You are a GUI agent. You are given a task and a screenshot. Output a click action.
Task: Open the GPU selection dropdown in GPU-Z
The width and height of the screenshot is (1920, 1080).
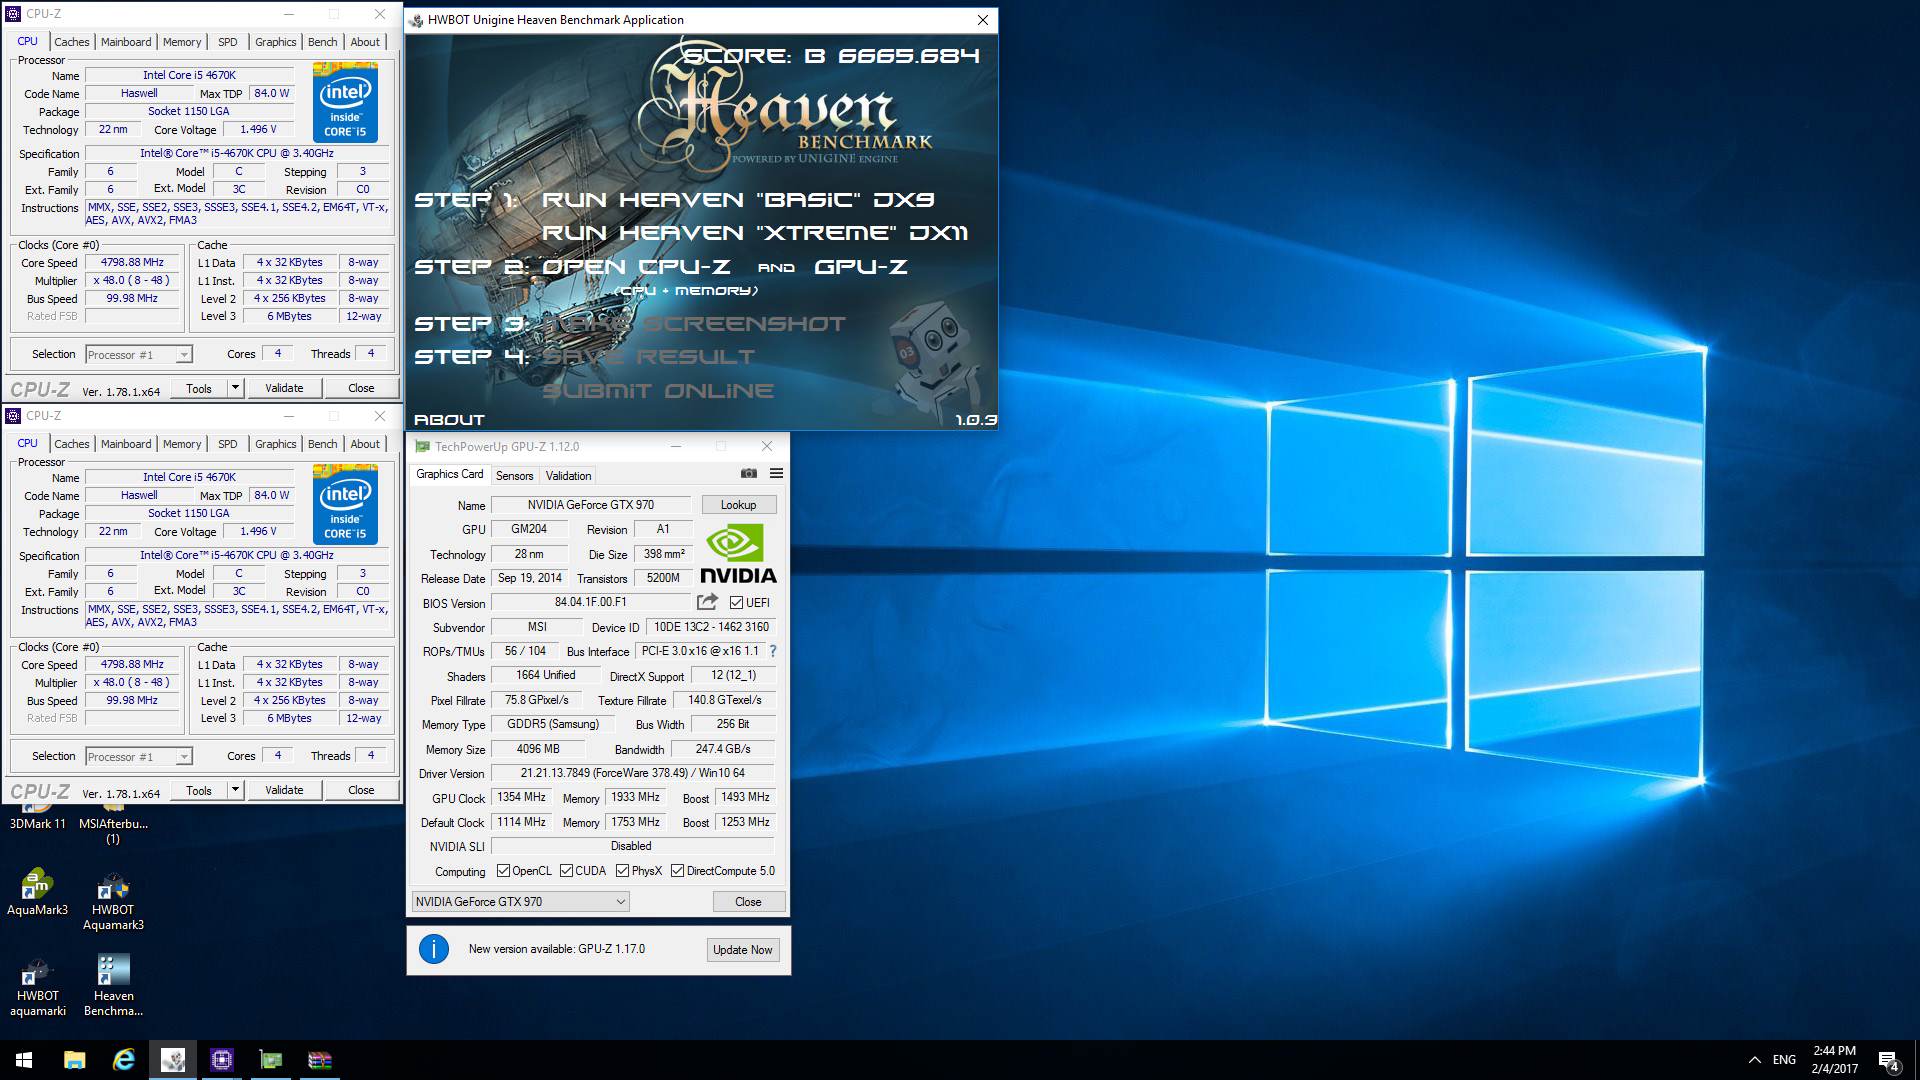pyautogui.click(x=520, y=901)
